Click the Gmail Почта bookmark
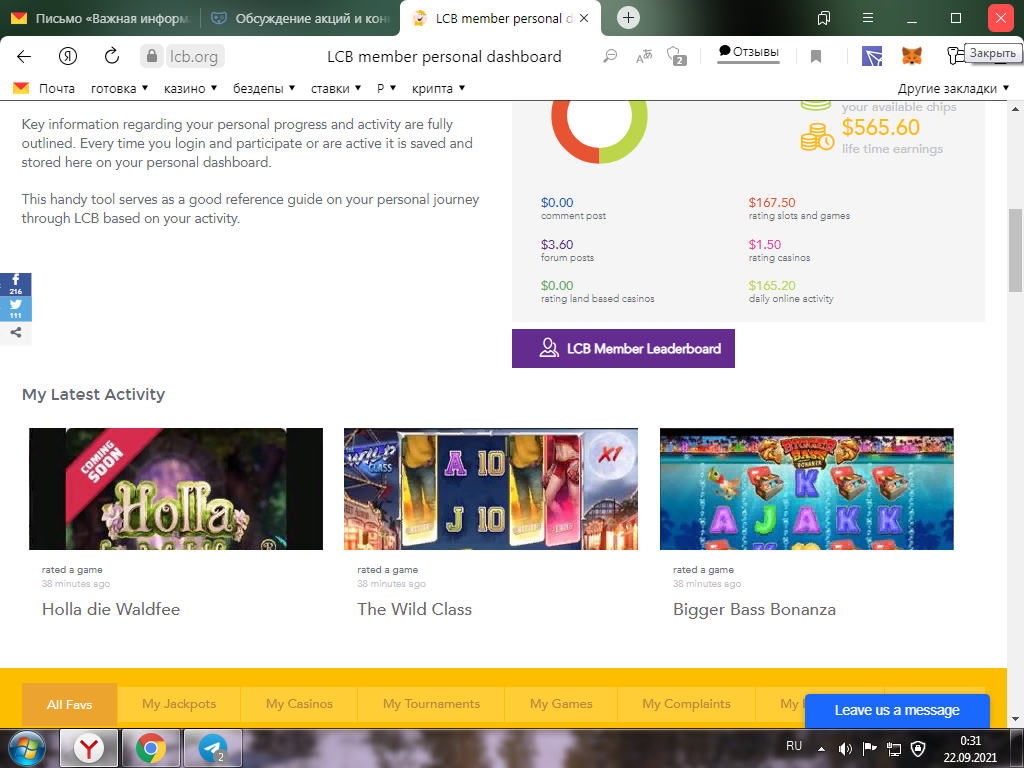Image resolution: width=1024 pixels, height=768 pixels. click(x=44, y=88)
